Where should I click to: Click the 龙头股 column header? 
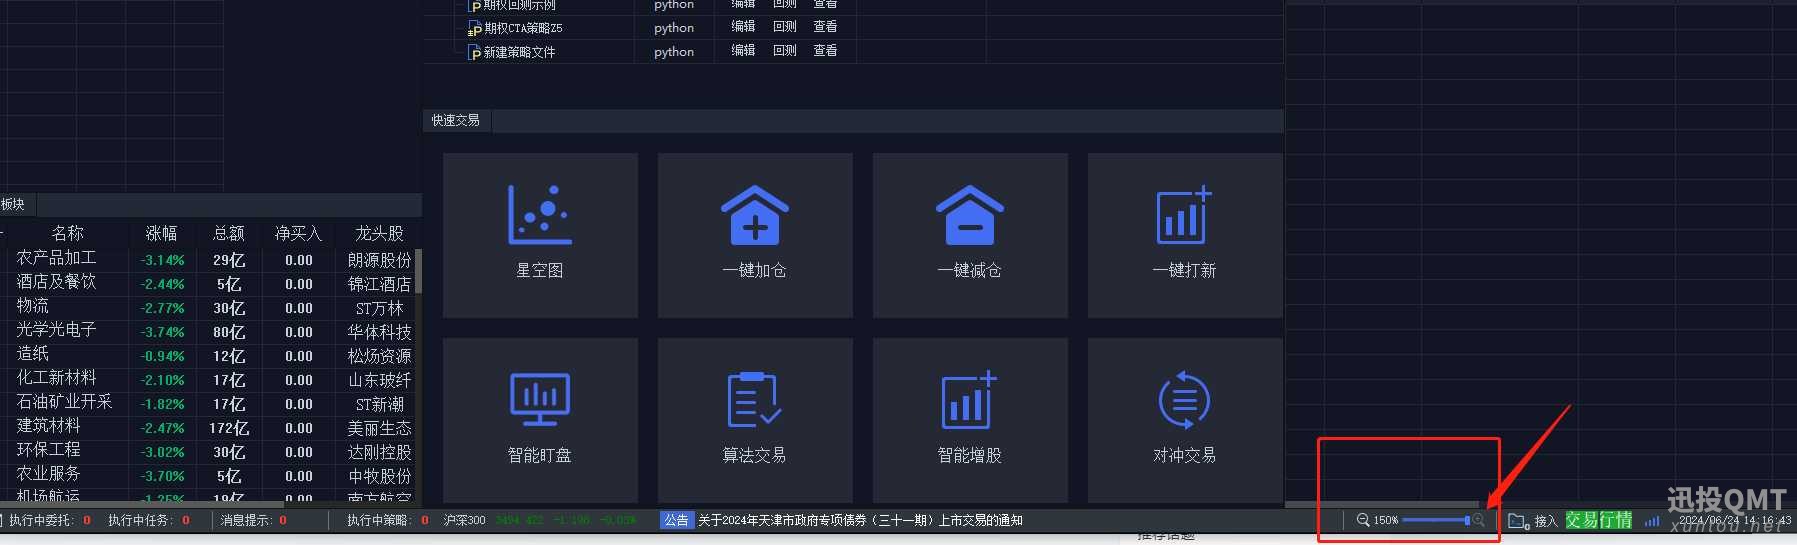379,233
